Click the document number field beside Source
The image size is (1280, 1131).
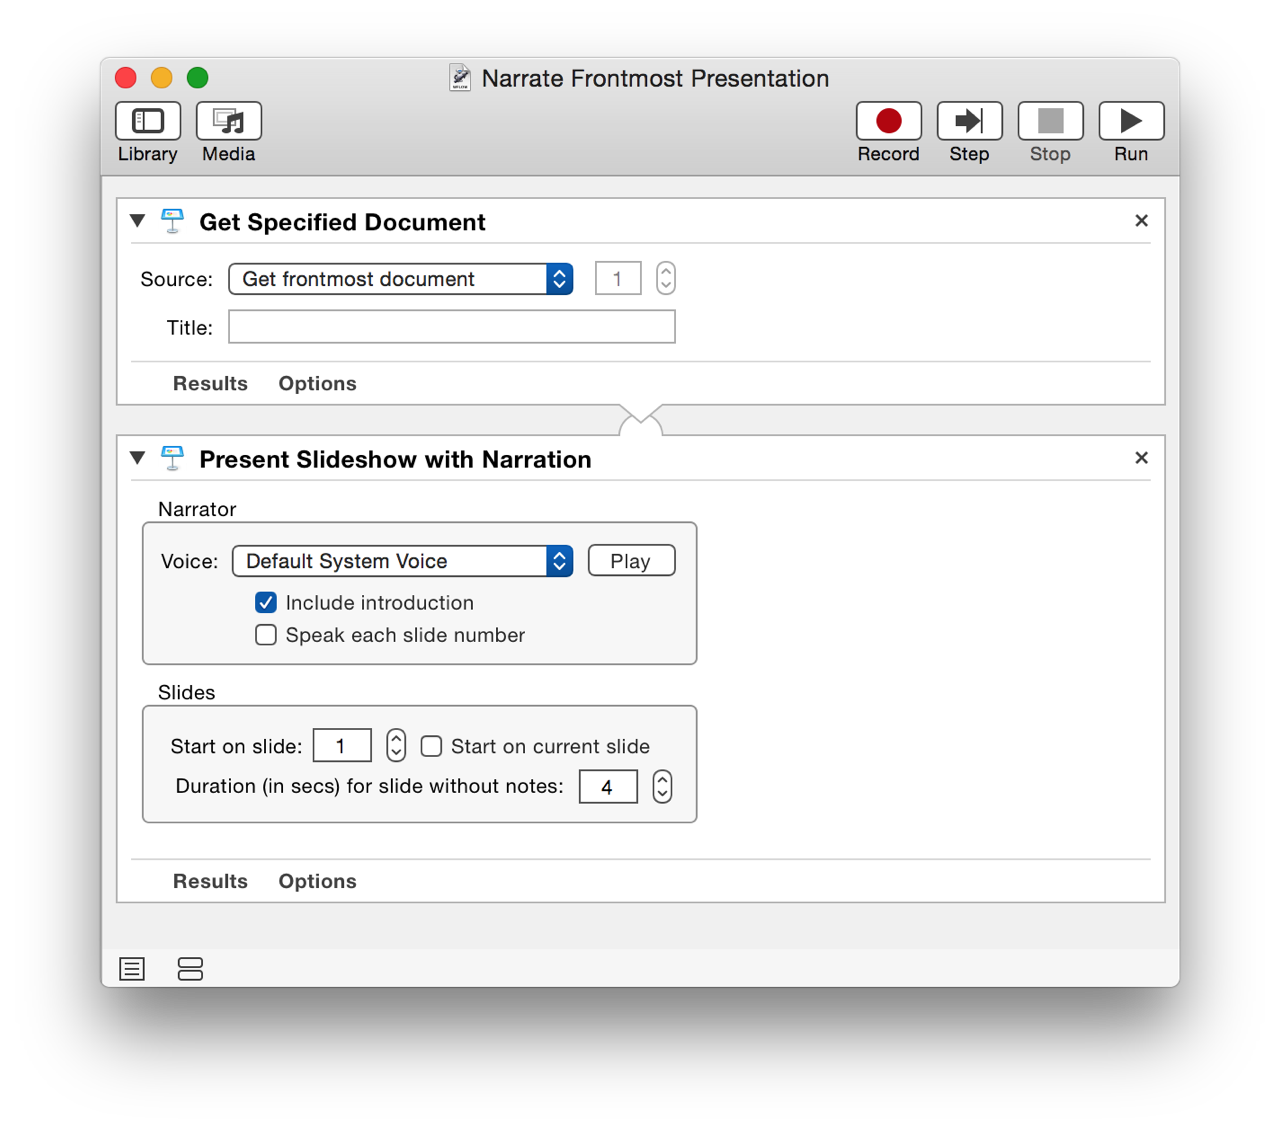[618, 278]
